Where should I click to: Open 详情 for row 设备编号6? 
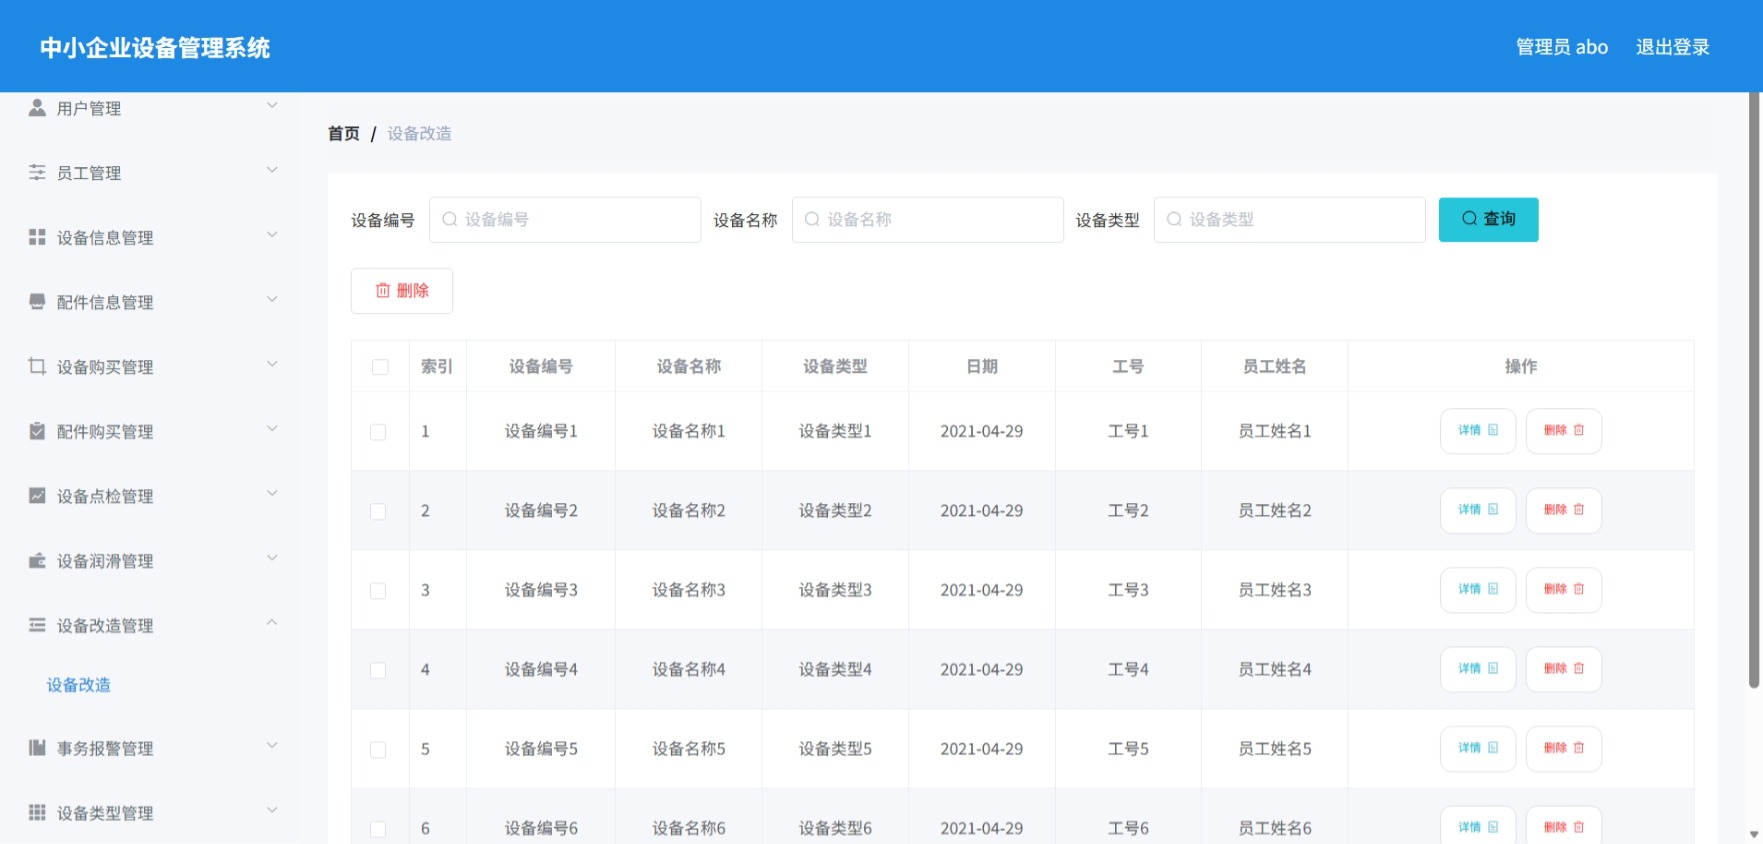pos(1478,826)
